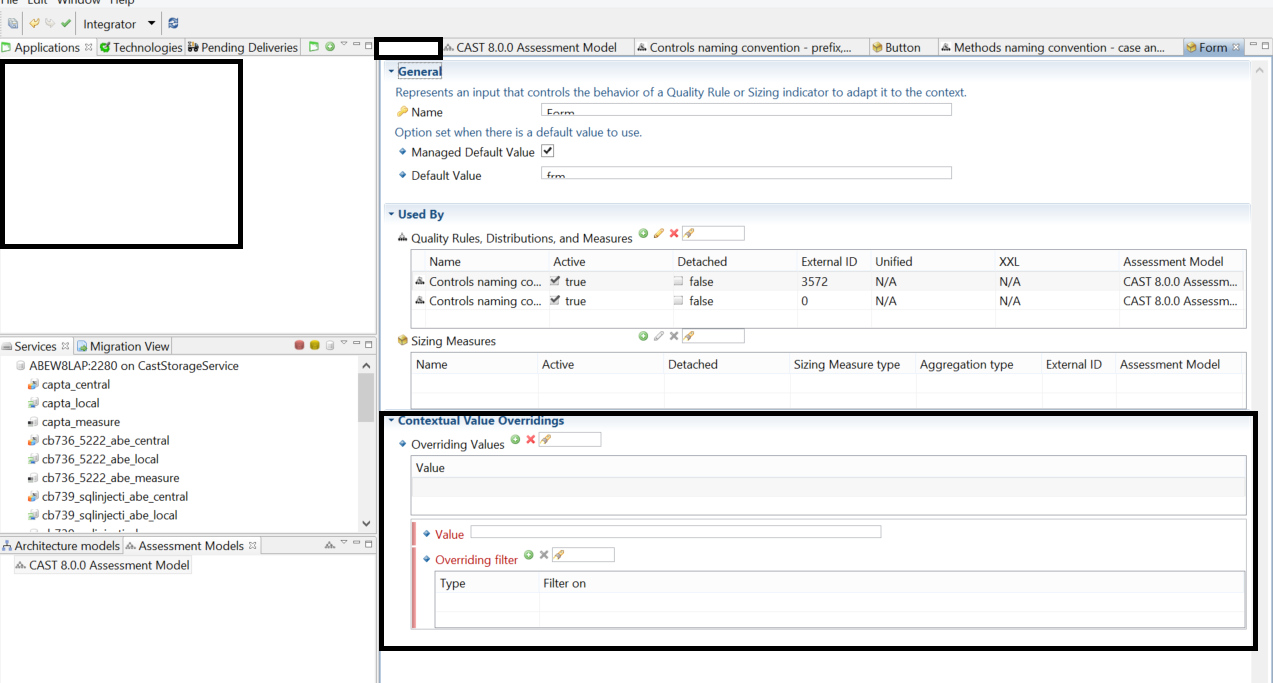Collapse the Contextual Value Overridings section
This screenshot has height=683, width=1273.
click(391, 421)
